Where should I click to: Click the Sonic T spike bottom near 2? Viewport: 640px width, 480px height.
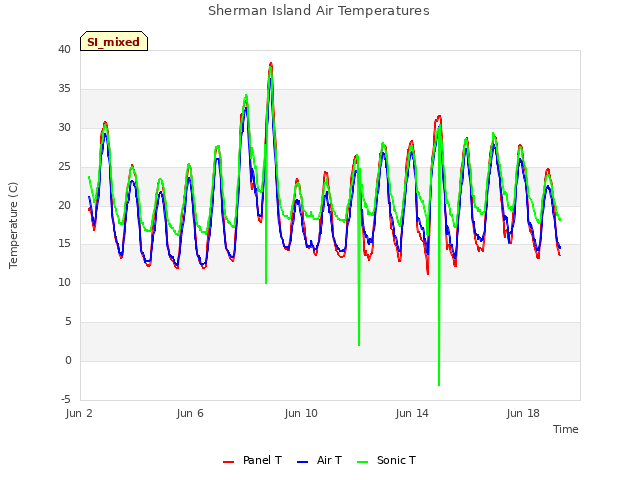[x=359, y=344]
